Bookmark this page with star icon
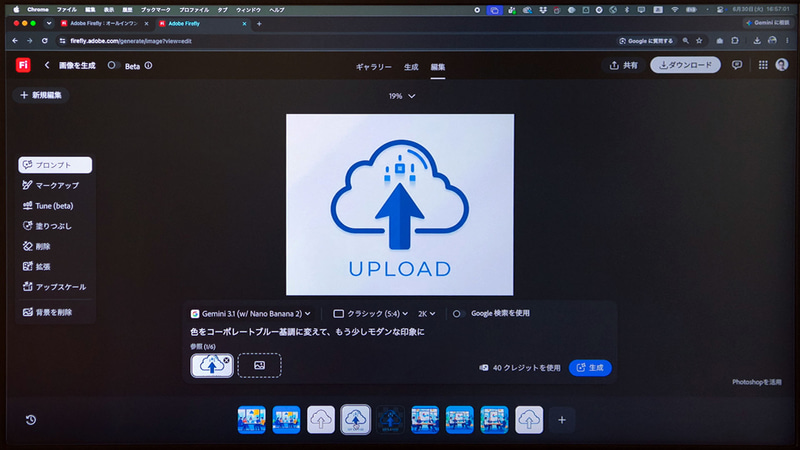800x450 pixels. (699, 41)
